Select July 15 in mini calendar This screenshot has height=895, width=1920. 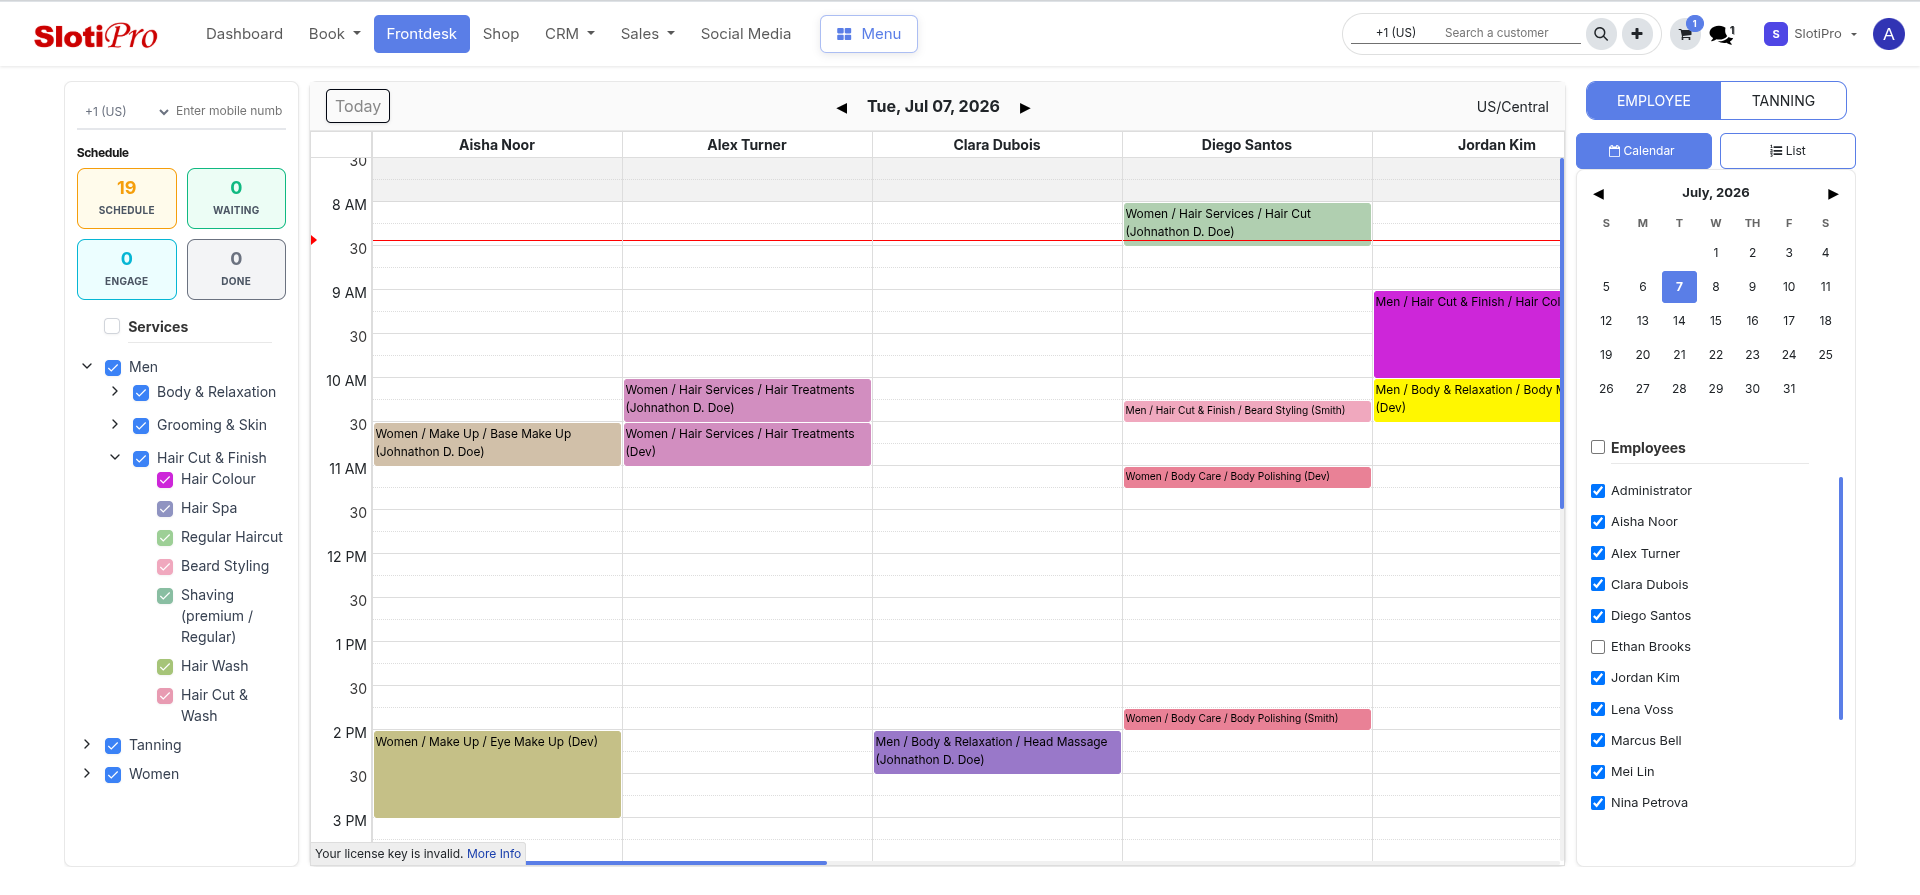click(x=1716, y=321)
